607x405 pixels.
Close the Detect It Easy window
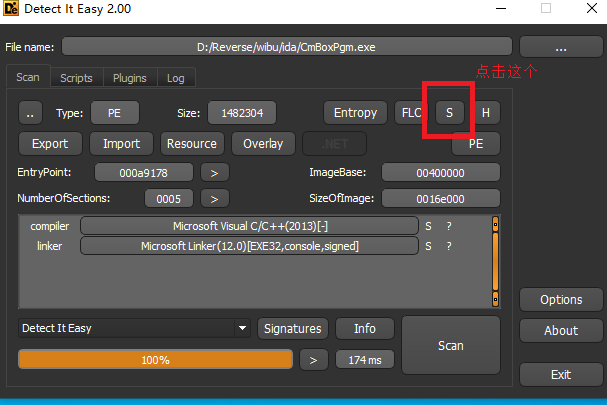coord(592,8)
